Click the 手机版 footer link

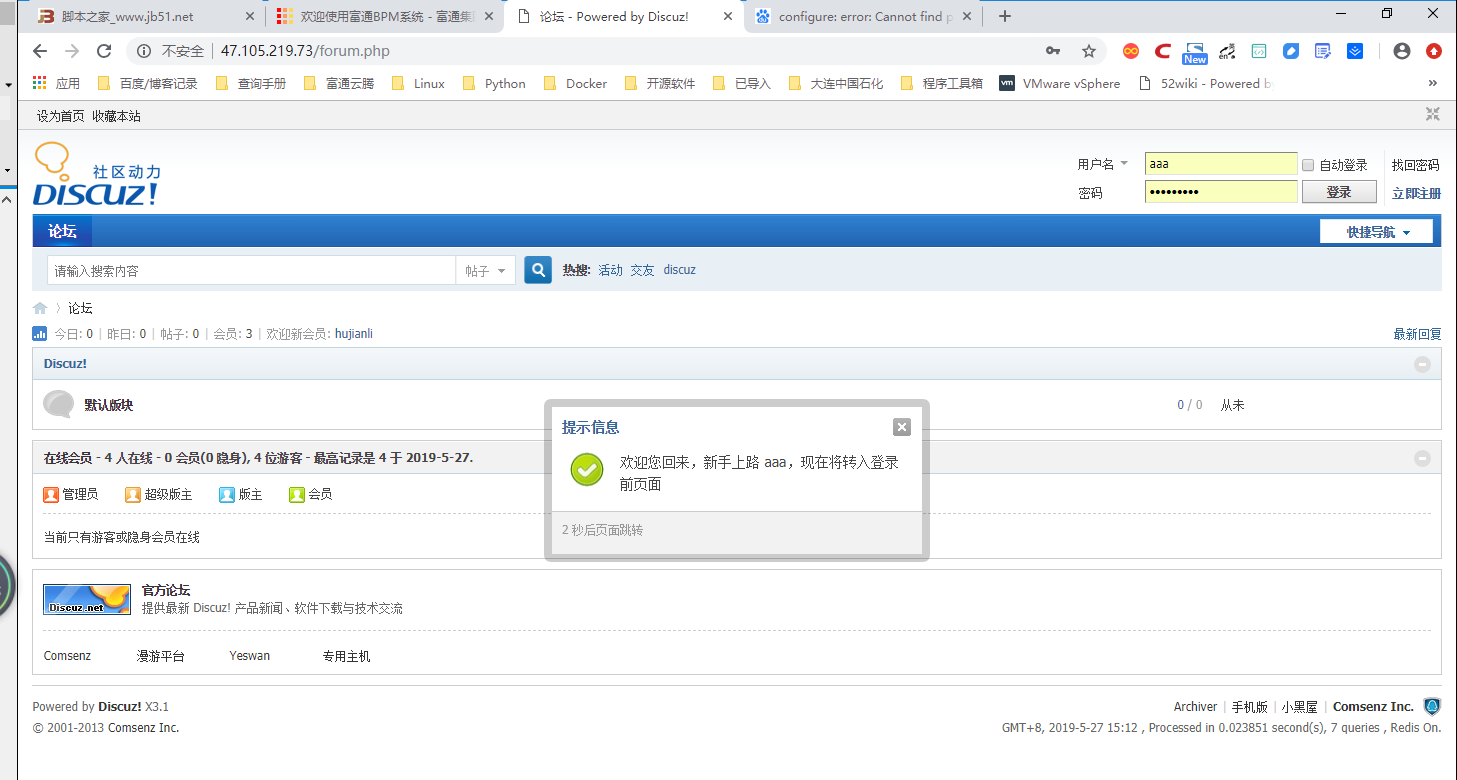(1249, 706)
